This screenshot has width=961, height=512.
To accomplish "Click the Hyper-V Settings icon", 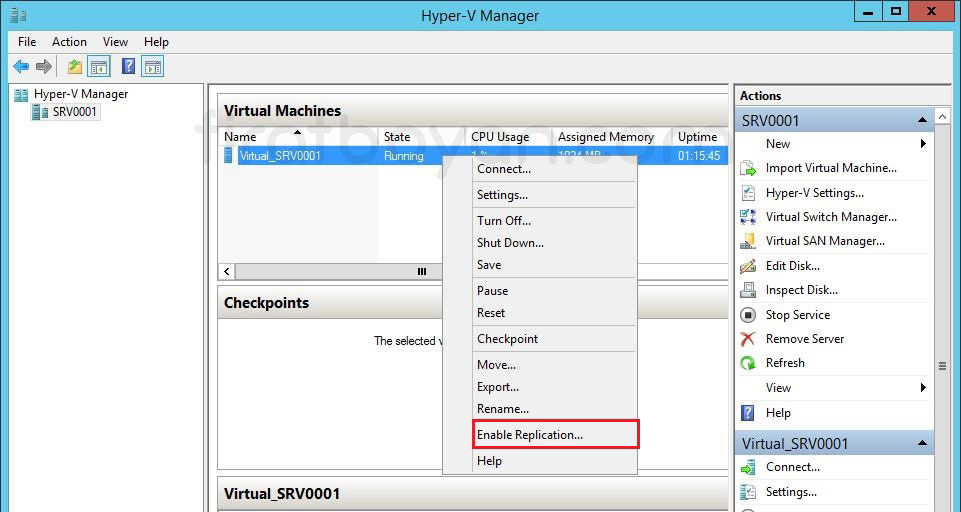I will (748, 193).
